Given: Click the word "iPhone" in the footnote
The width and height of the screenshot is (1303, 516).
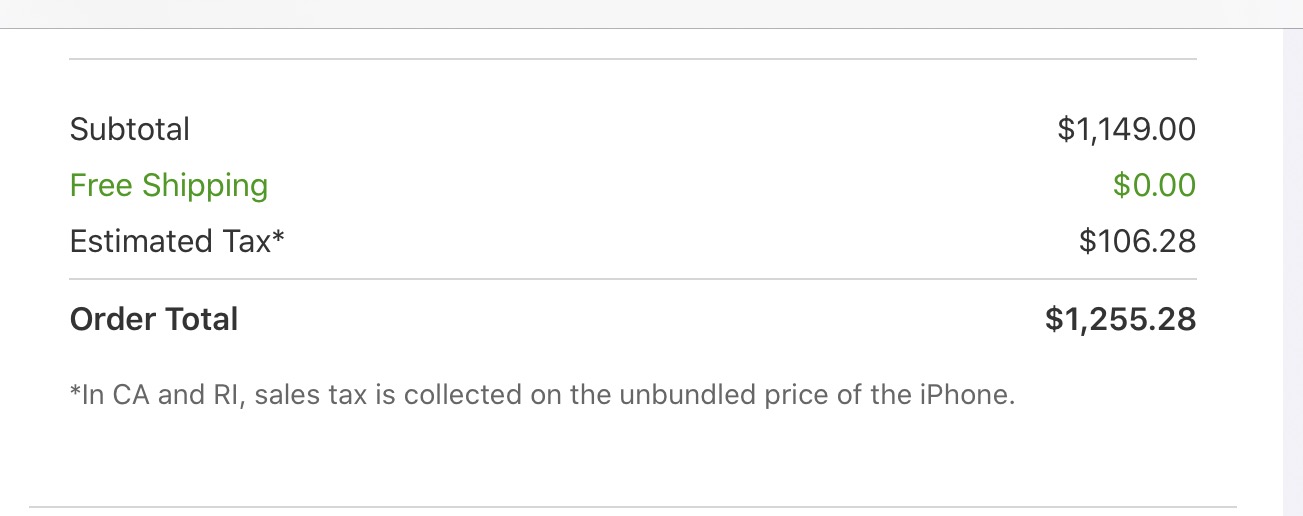Looking at the screenshot, I should point(964,395).
